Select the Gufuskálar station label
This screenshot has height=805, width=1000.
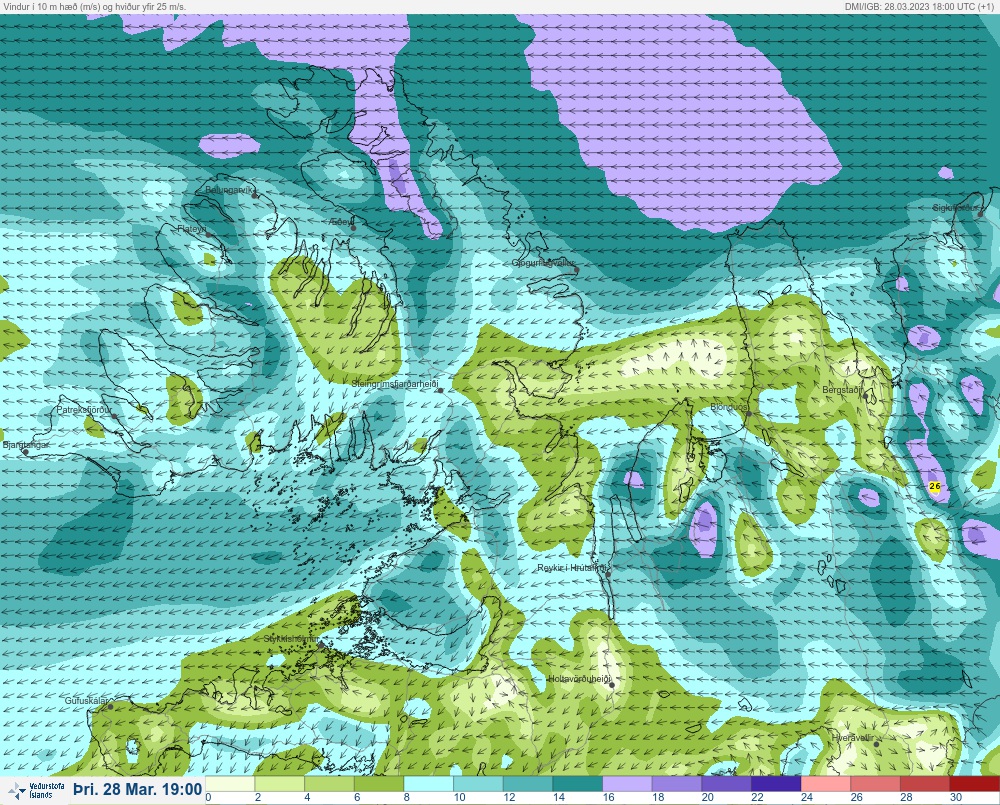click(x=87, y=700)
